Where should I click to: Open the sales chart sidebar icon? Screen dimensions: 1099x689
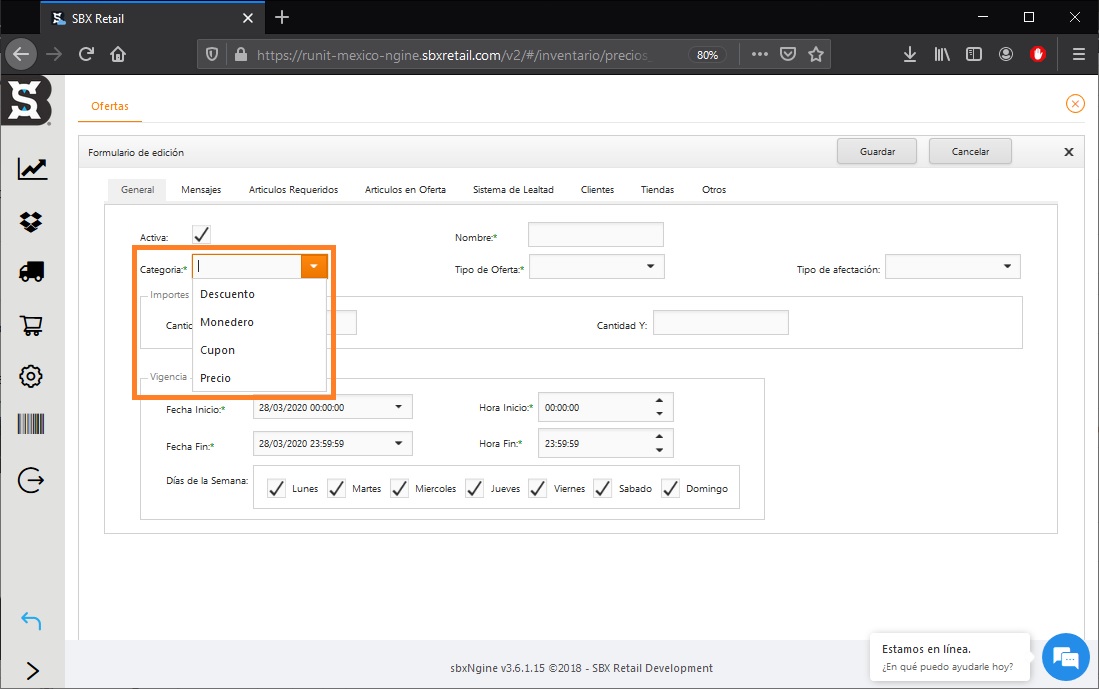(x=32, y=168)
